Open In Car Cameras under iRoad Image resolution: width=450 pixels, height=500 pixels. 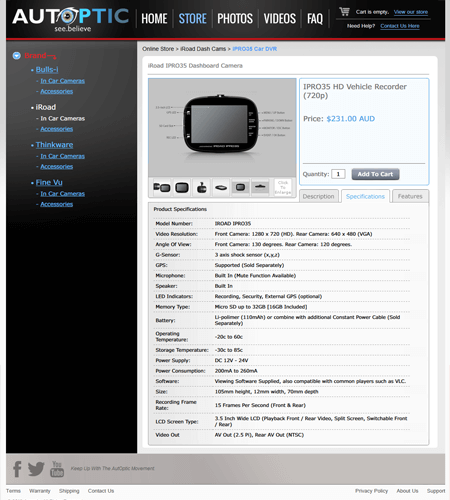point(63,119)
